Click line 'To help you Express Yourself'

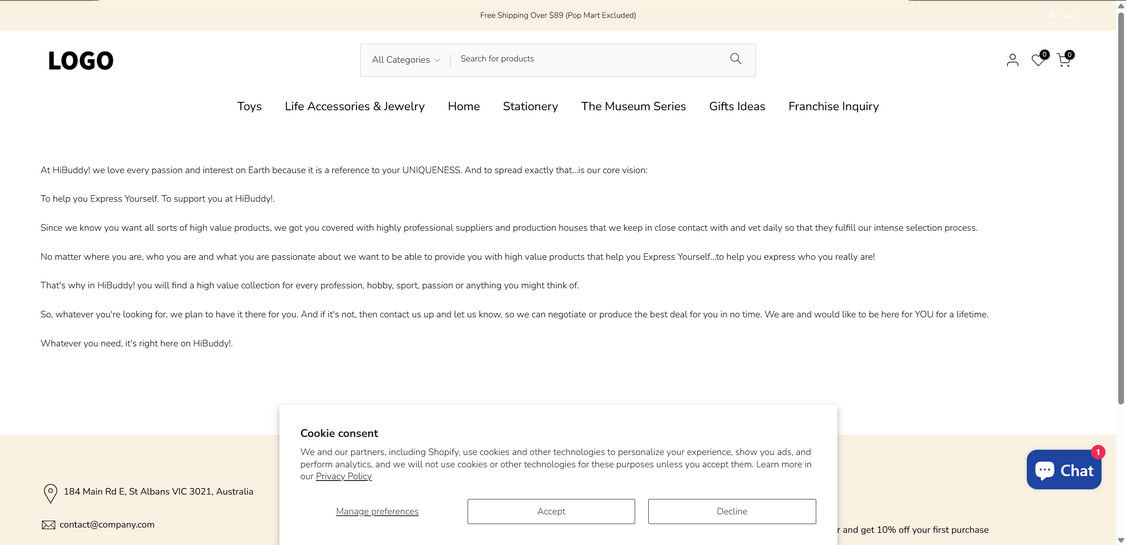click(x=158, y=199)
